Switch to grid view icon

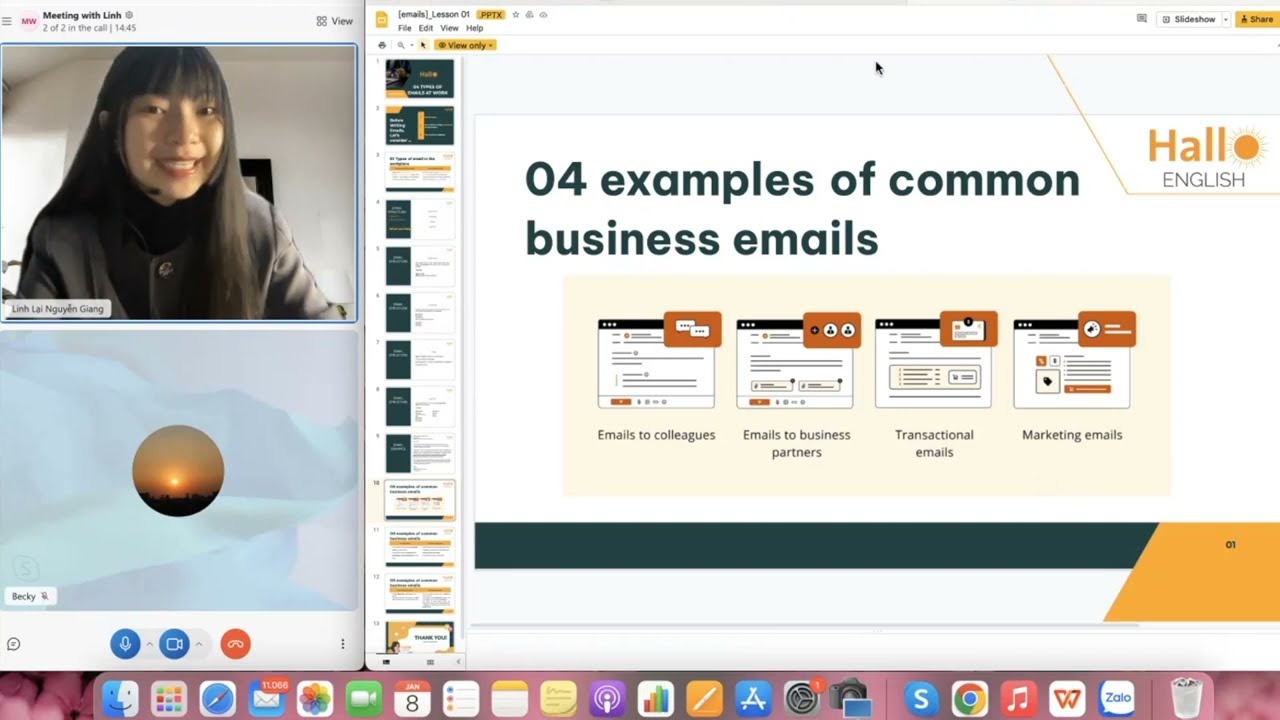[430, 662]
